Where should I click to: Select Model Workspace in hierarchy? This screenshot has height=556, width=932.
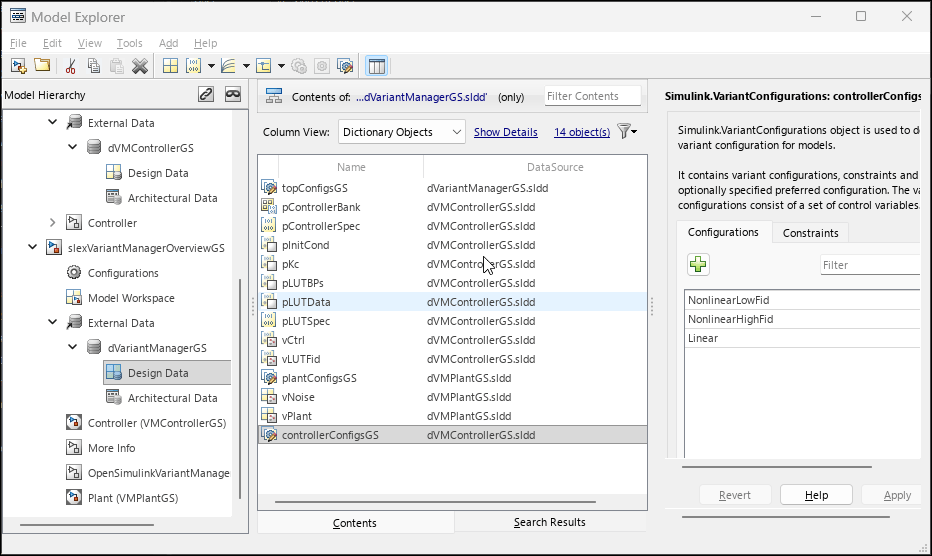point(131,298)
